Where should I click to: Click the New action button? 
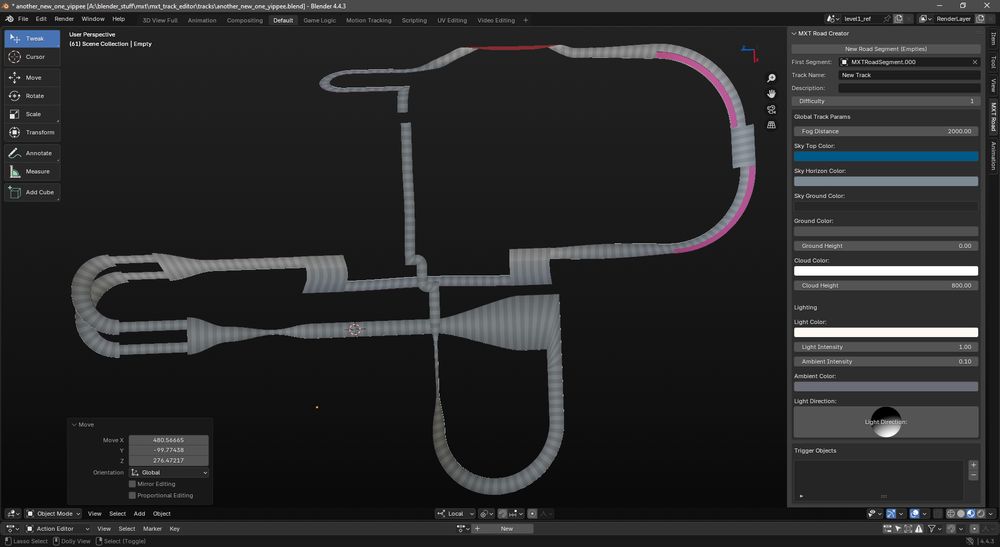point(502,529)
